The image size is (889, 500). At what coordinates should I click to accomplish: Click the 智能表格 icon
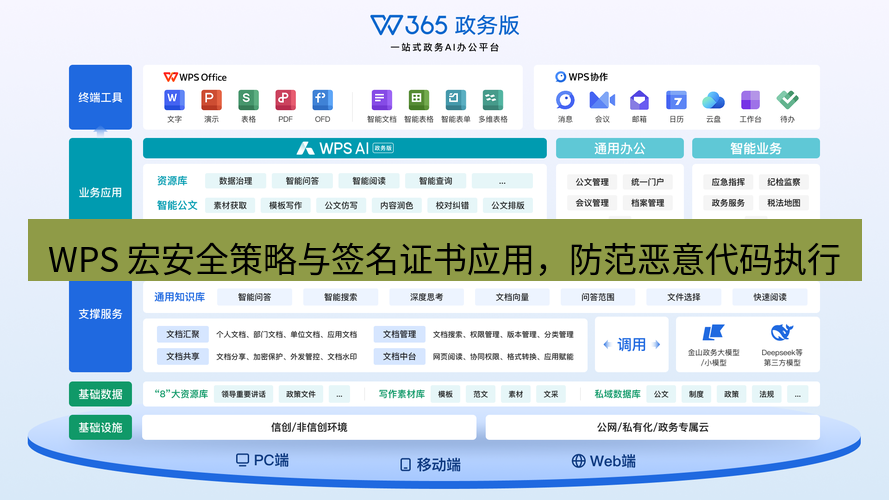click(x=418, y=100)
